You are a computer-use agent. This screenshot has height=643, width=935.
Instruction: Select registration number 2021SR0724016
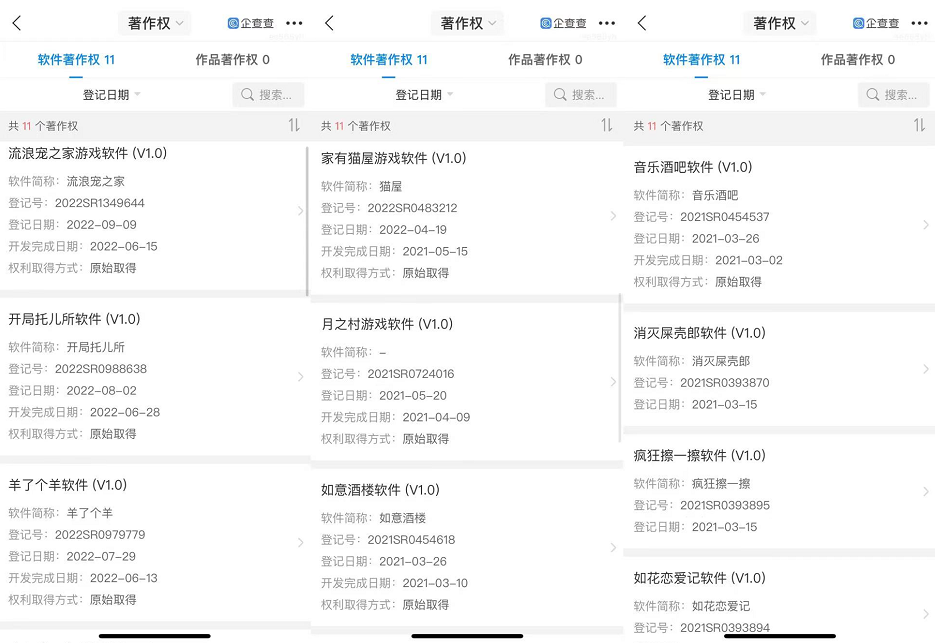coord(411,373)
